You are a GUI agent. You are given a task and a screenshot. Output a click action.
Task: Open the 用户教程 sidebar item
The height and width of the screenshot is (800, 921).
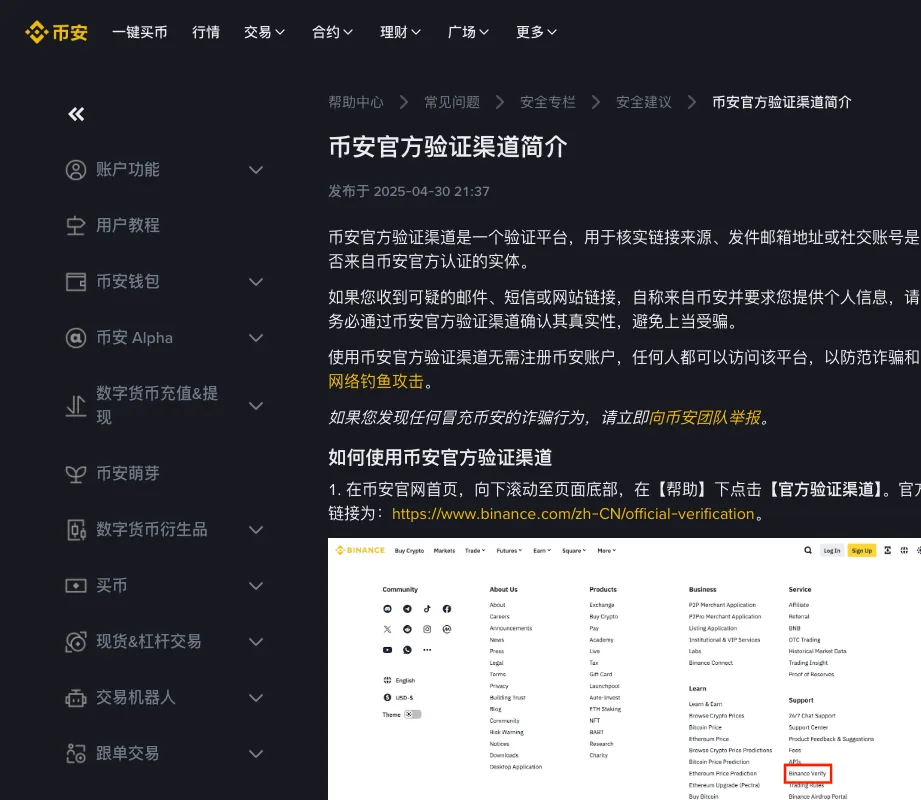click(128, 226)
